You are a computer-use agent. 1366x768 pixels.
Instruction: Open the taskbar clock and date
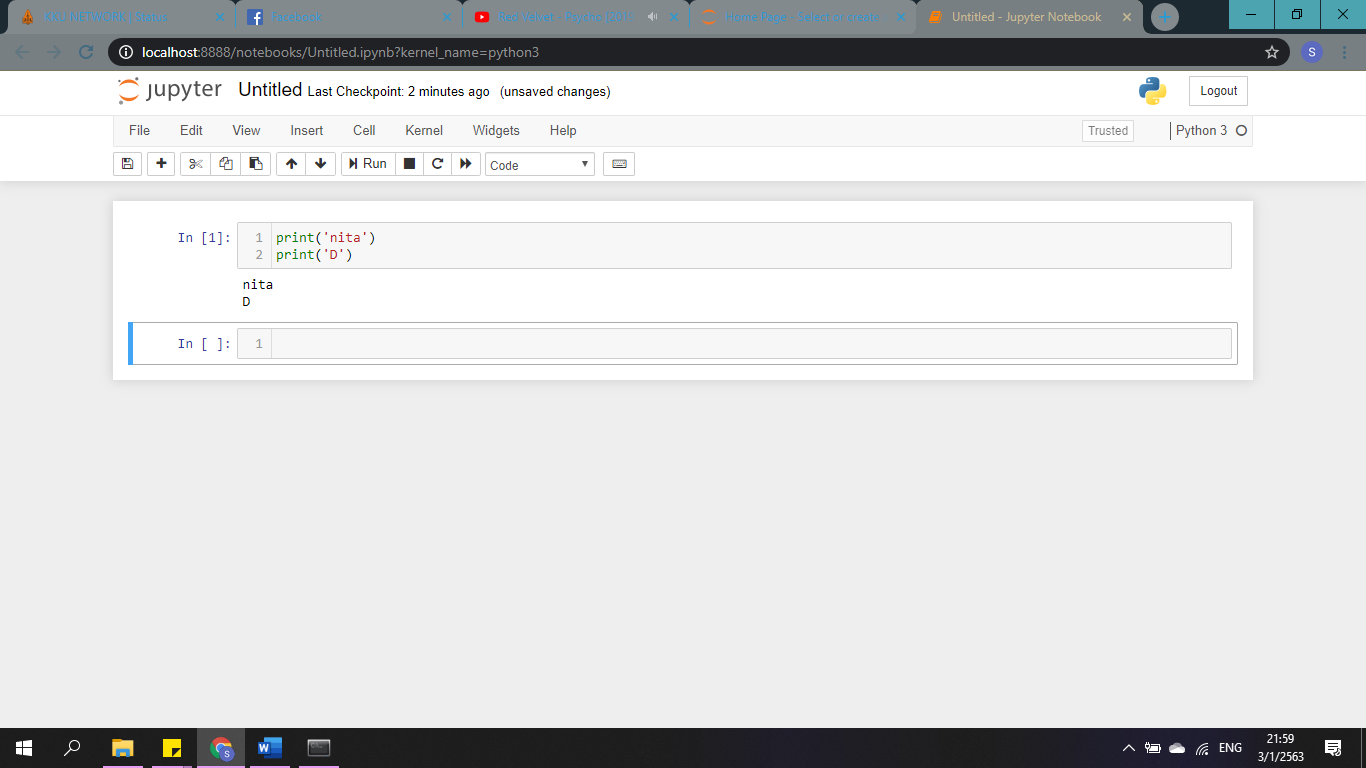click(1280, 748)
